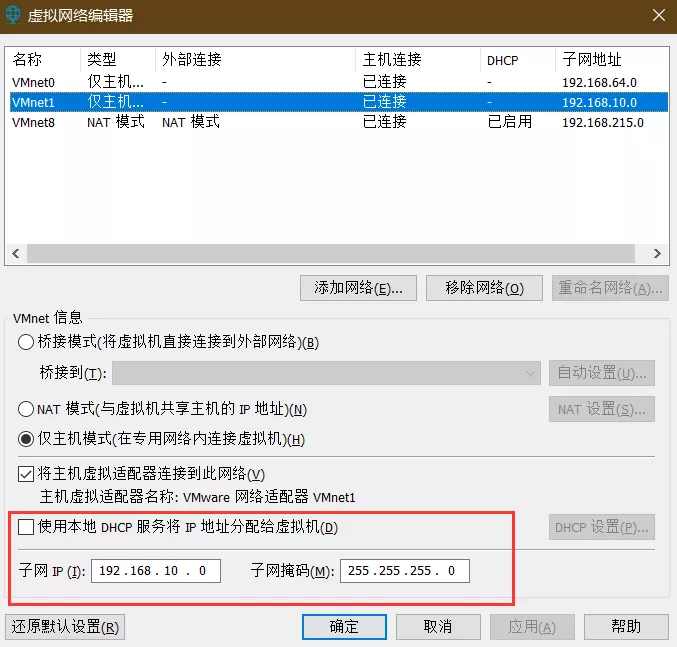Close the virtual network editor dialog
This screenshot has height=647, width=677.
[657, 15]
